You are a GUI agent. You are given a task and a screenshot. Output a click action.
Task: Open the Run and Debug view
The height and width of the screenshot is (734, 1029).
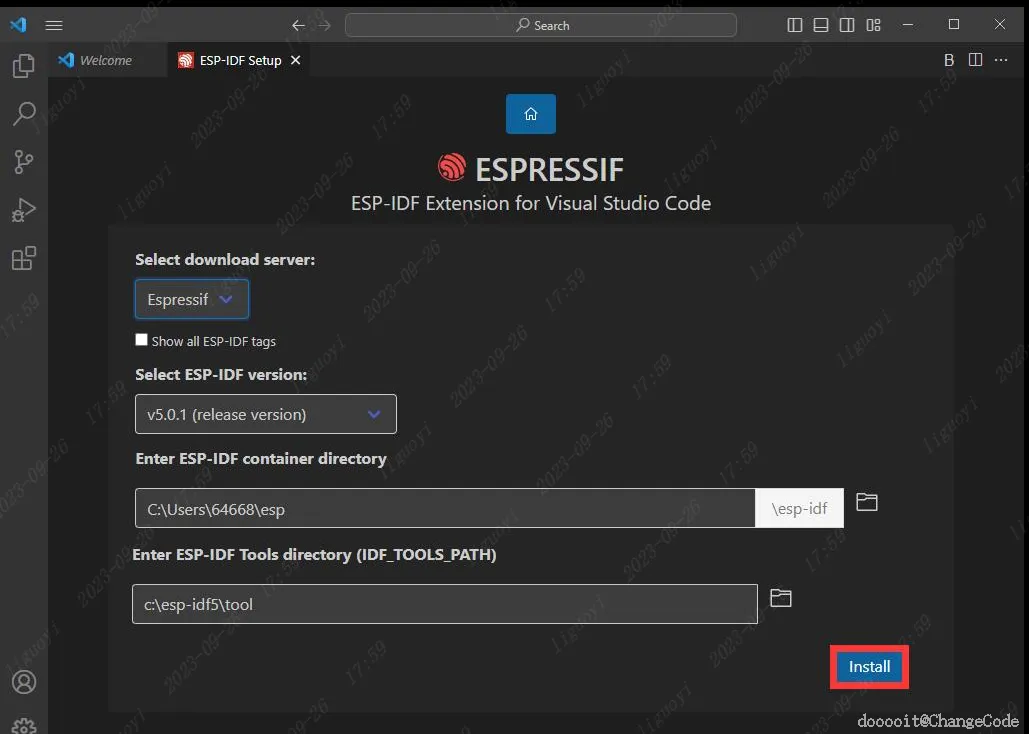click(24, 210)
